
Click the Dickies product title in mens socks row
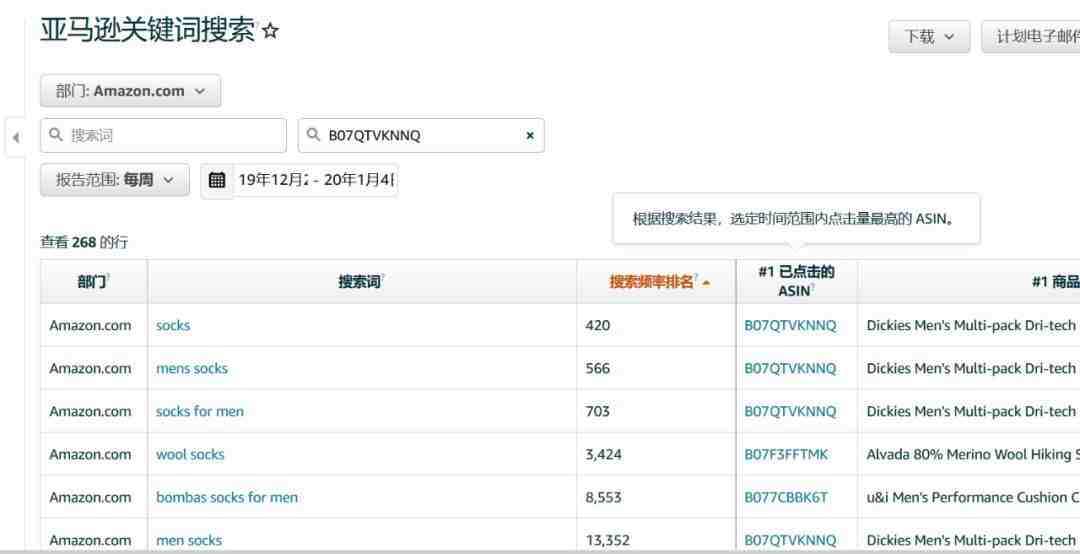(973, 369)
